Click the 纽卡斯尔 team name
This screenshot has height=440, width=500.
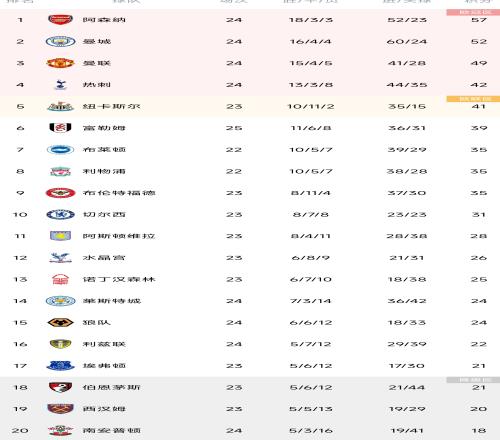click(x=111, y=106)
